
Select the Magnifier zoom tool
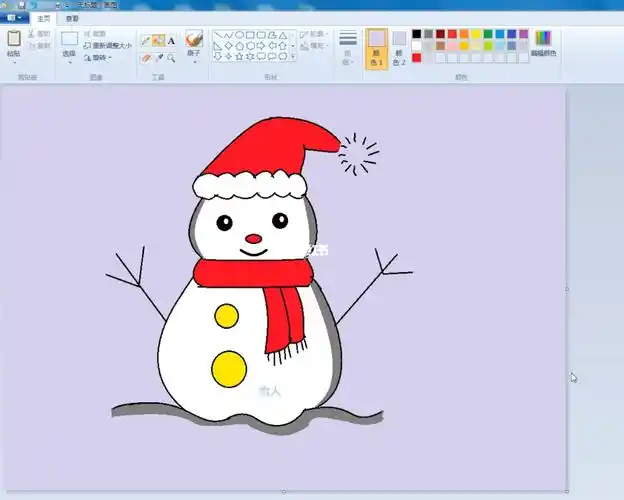pyautogui.click(x=171, y=57)
